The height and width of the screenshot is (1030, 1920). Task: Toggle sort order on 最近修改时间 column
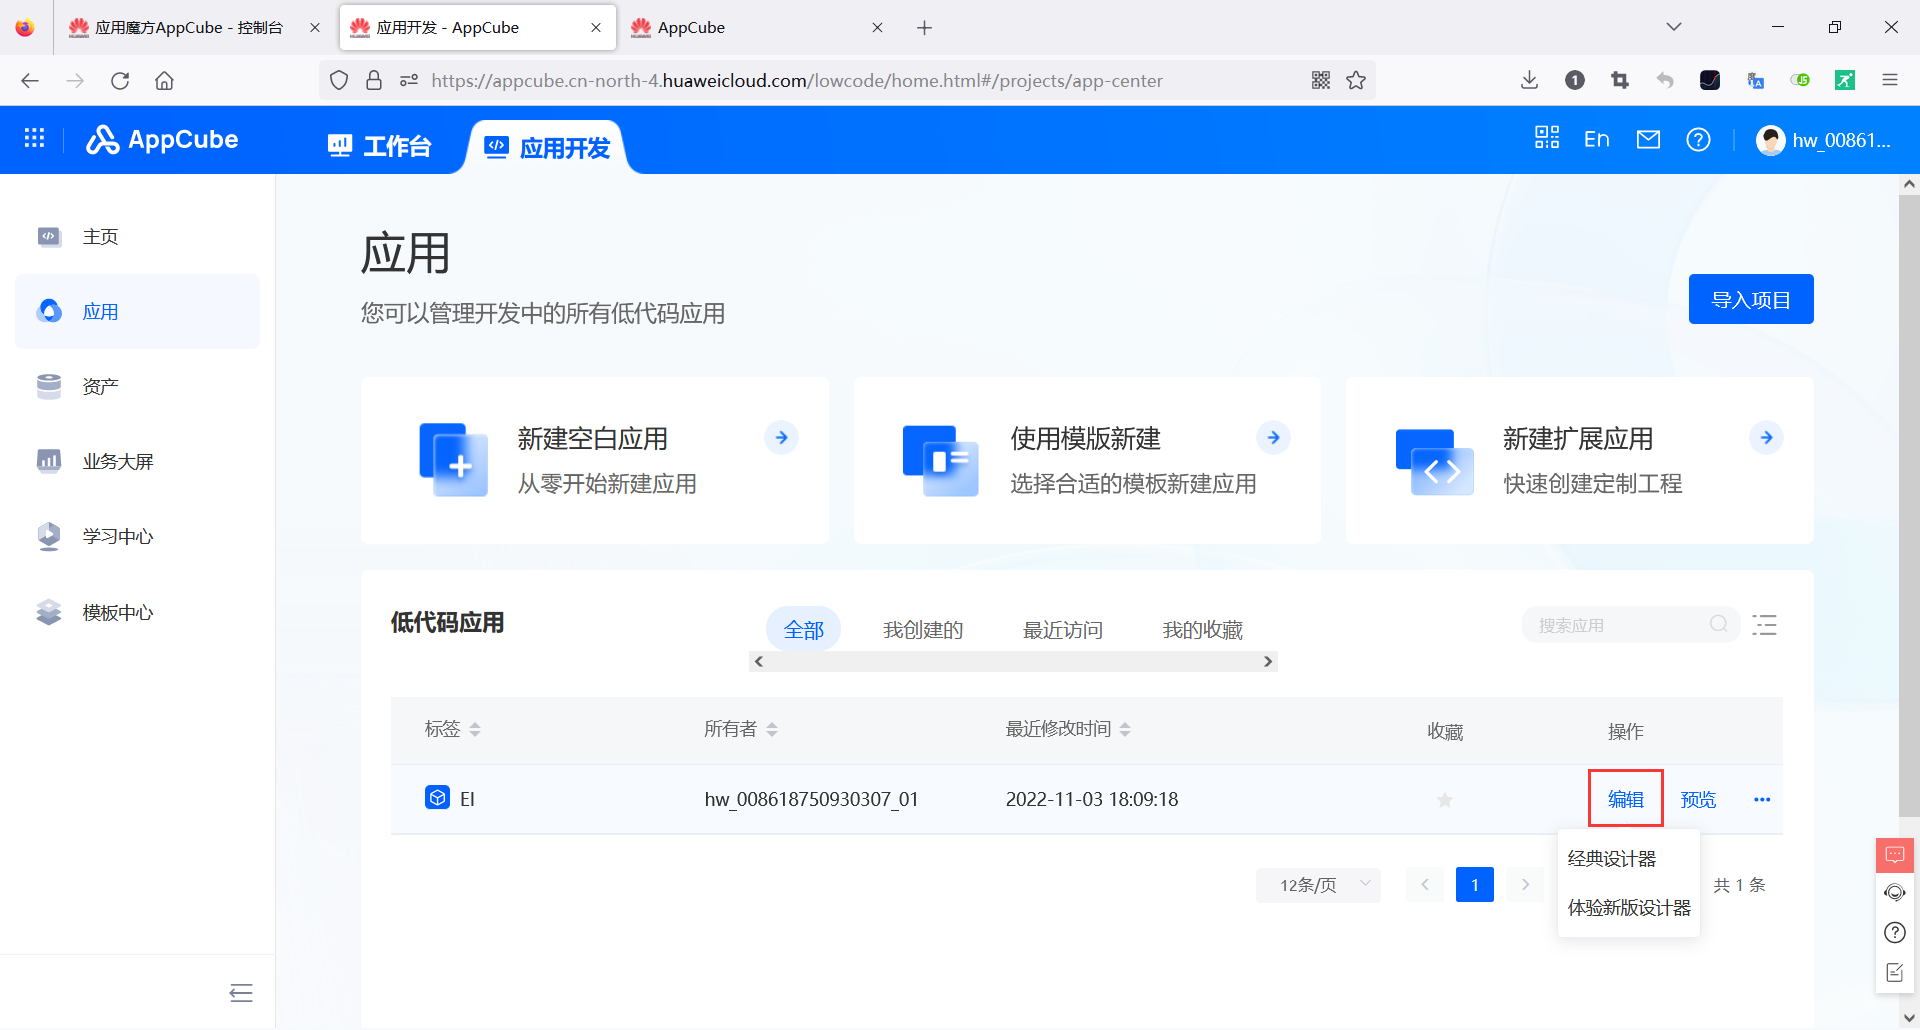(x=1126, y=729)
